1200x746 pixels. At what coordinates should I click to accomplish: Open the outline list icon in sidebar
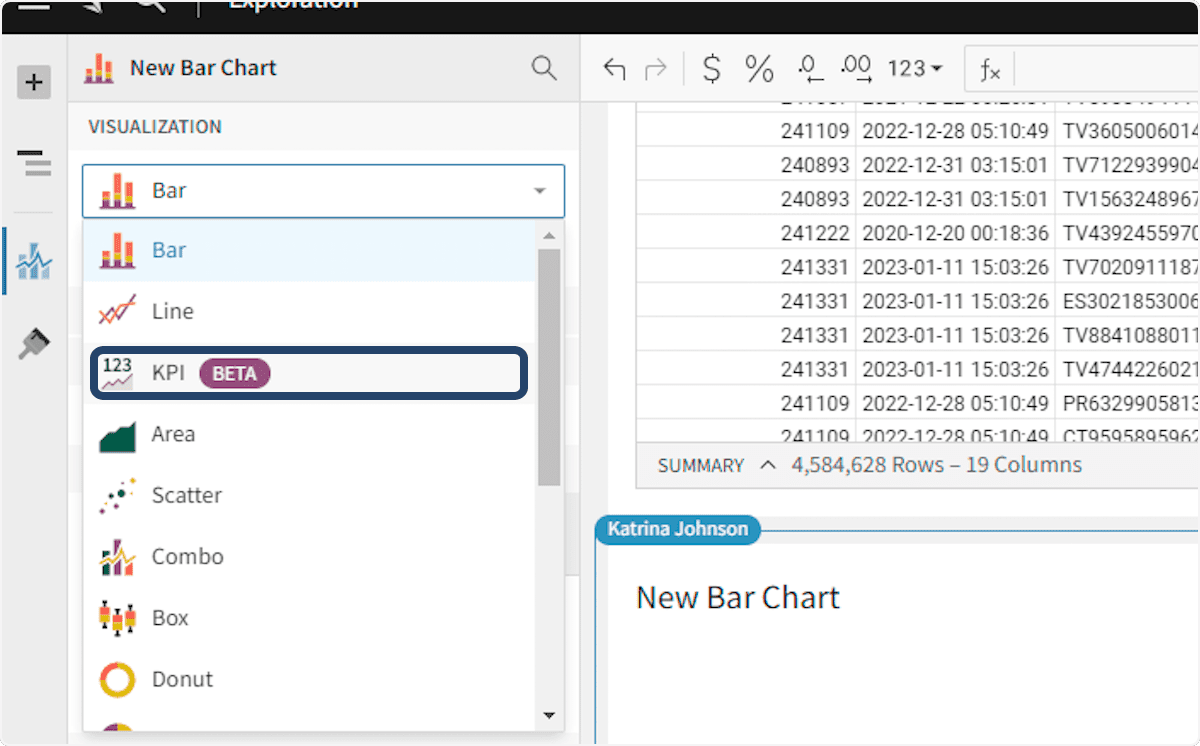(x=34, y=162)
